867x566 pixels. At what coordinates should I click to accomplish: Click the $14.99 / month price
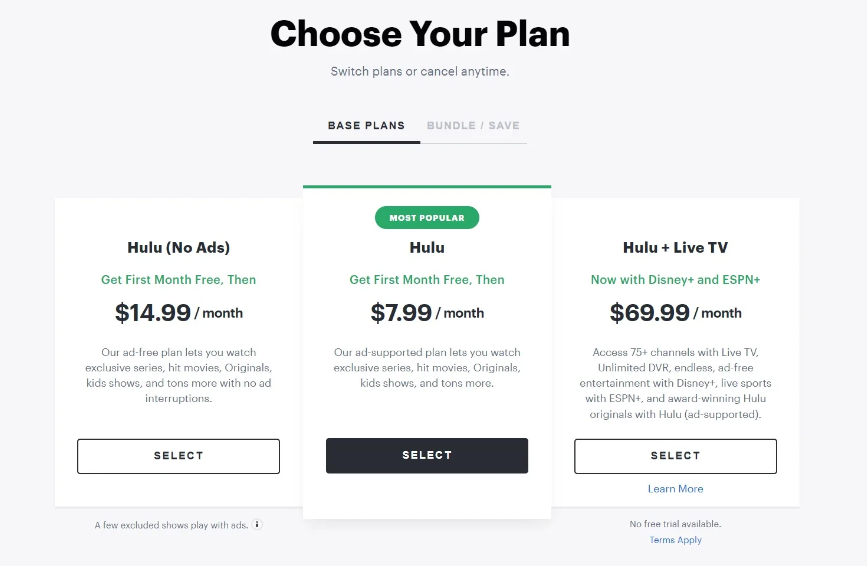coord(179,313)
